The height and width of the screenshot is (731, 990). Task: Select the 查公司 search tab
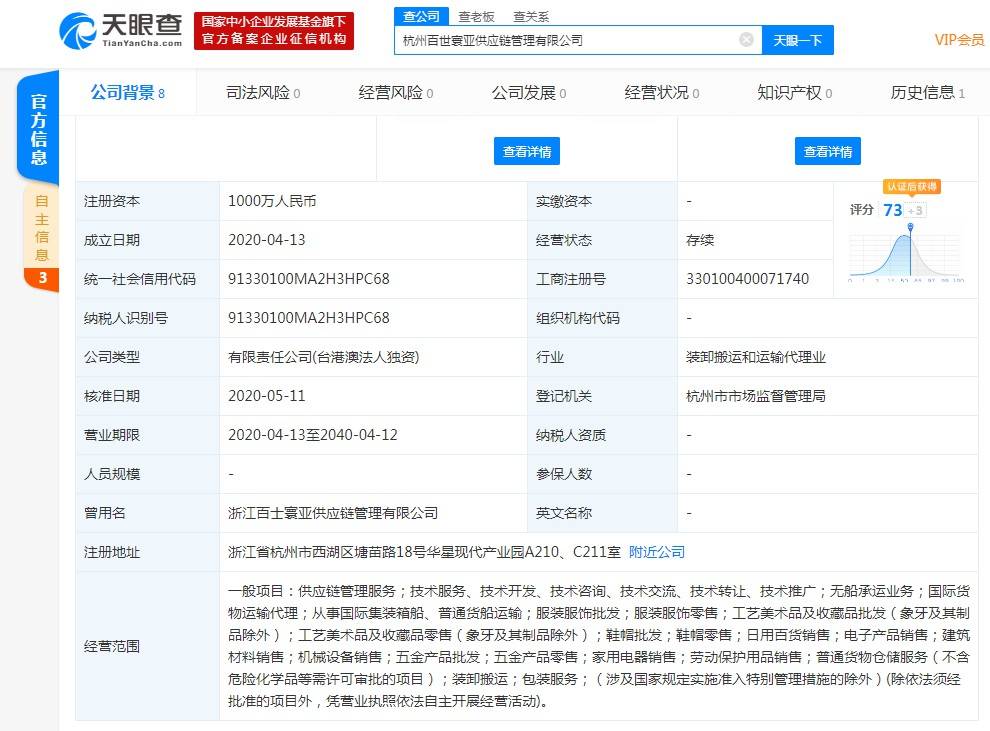(x=421, y=16)
